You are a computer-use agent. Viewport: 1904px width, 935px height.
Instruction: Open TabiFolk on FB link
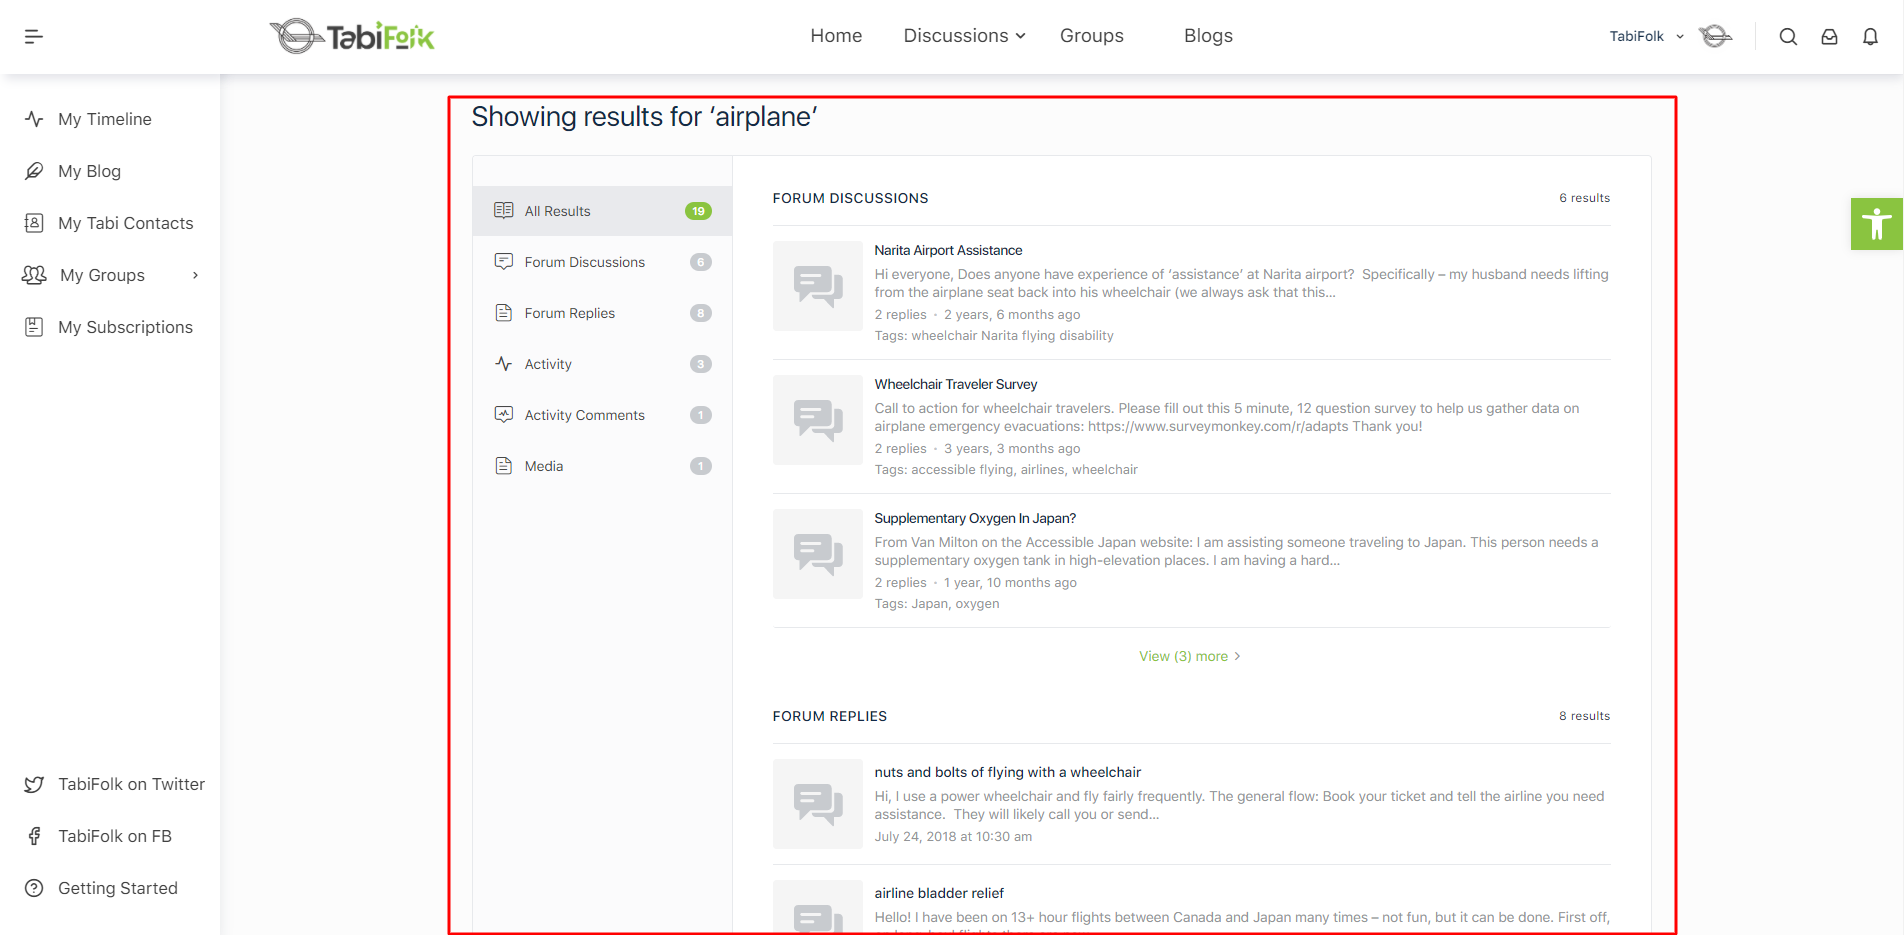pyautogui.click(x=115, y=836)
